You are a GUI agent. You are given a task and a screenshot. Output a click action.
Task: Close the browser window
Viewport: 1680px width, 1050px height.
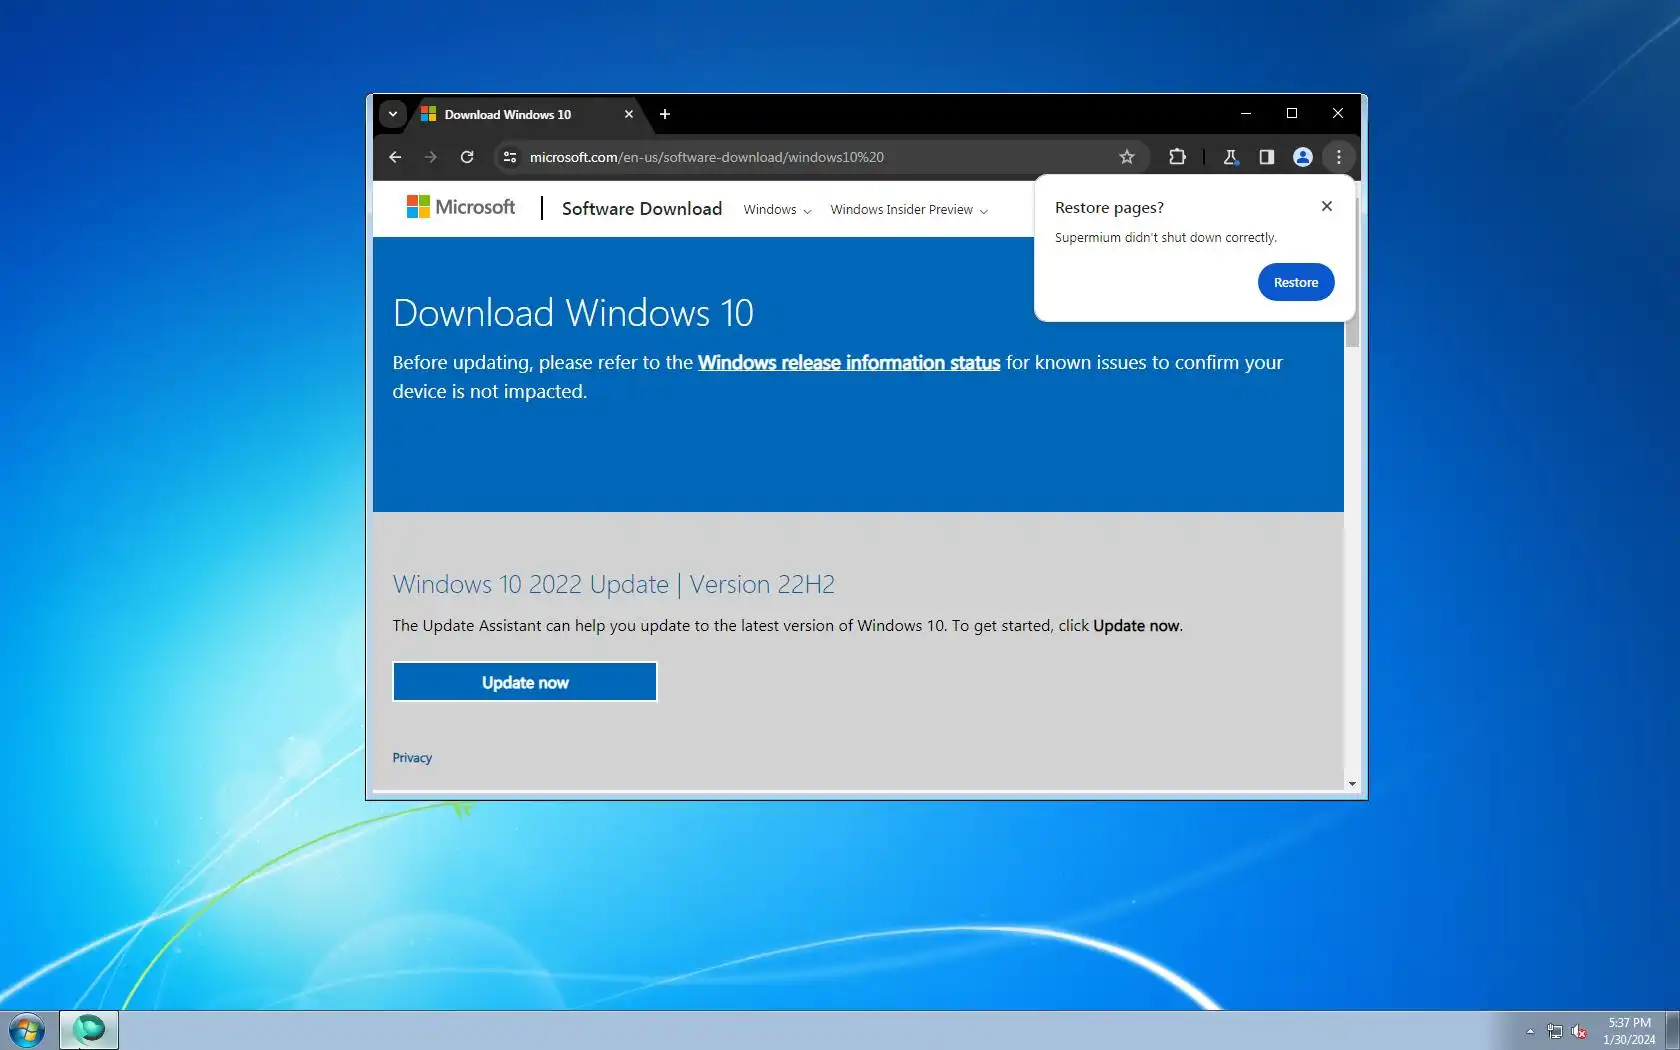click(x=1338, y=113)
